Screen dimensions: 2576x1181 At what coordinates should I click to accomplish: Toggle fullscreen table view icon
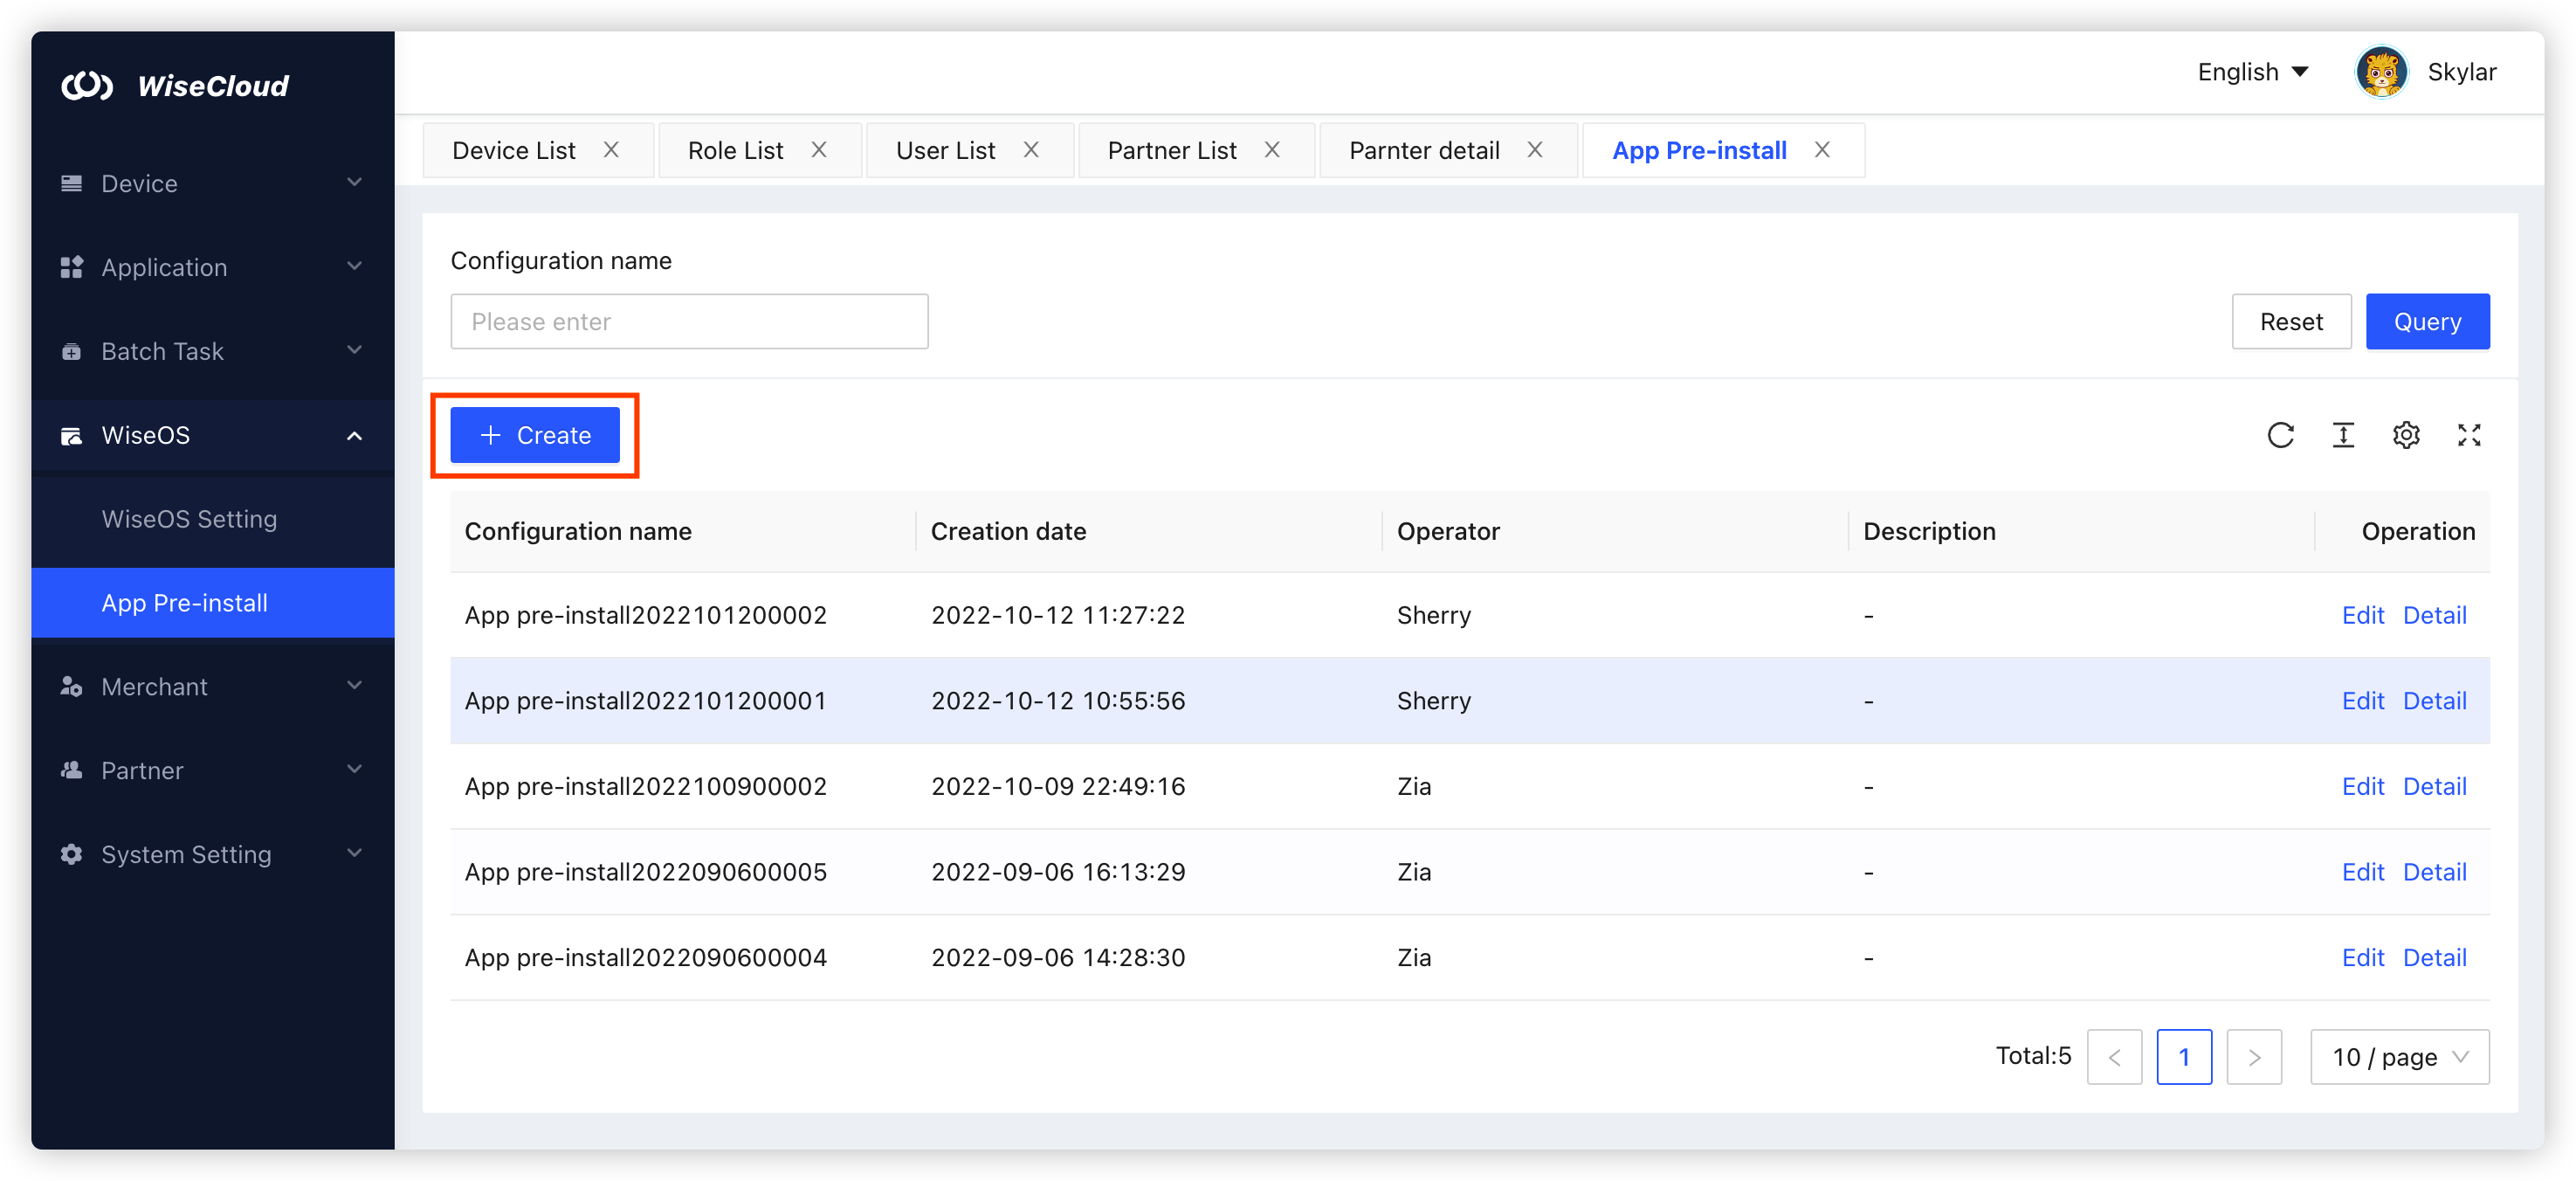point(2469,435)
